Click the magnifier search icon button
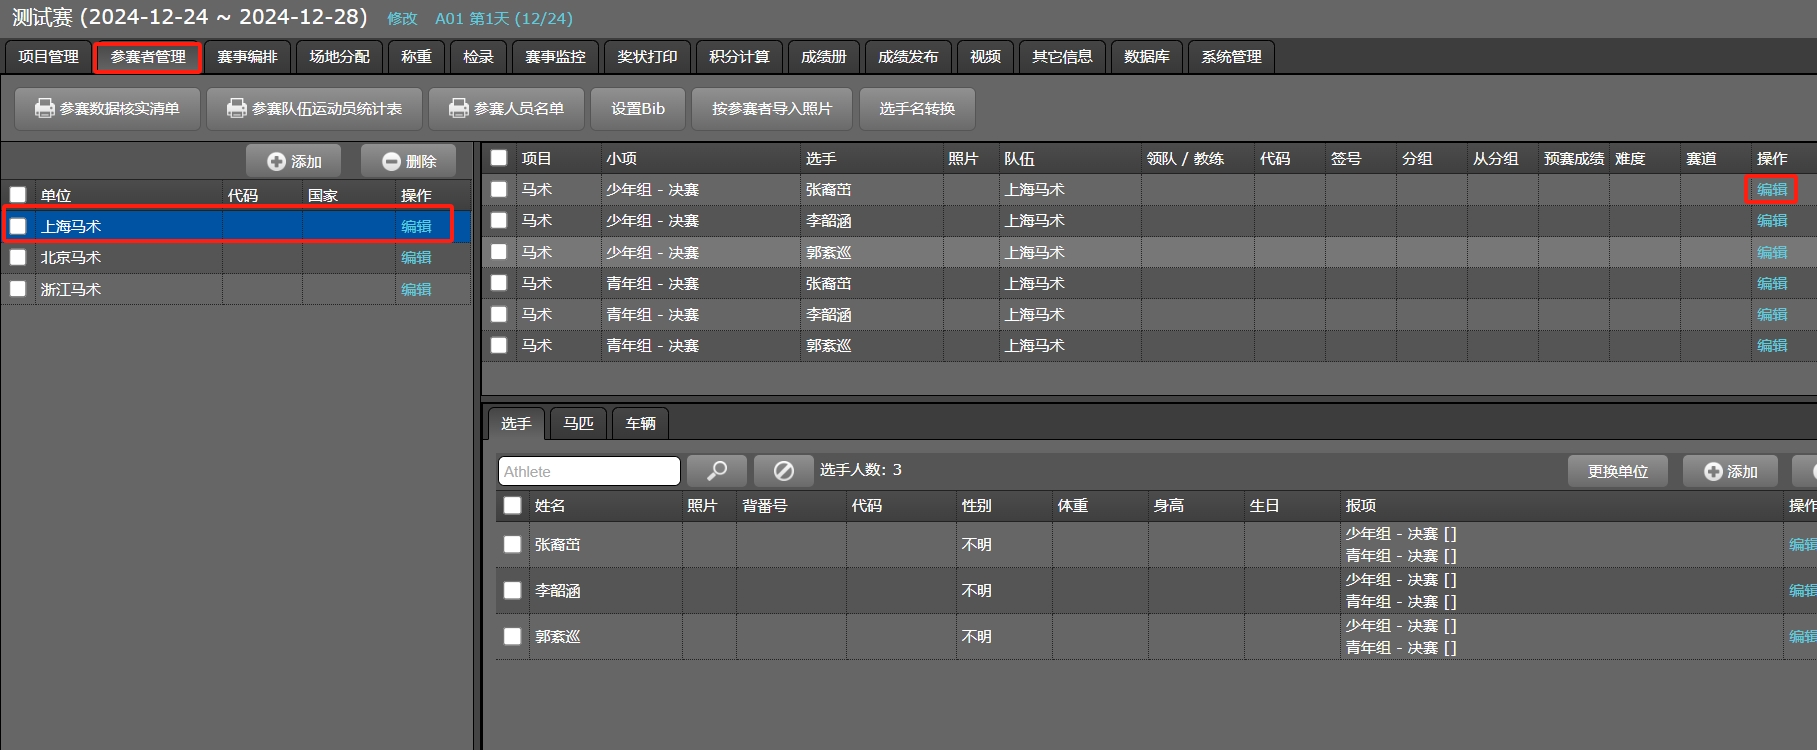The image size is (1817, 750). coord(716,470)
